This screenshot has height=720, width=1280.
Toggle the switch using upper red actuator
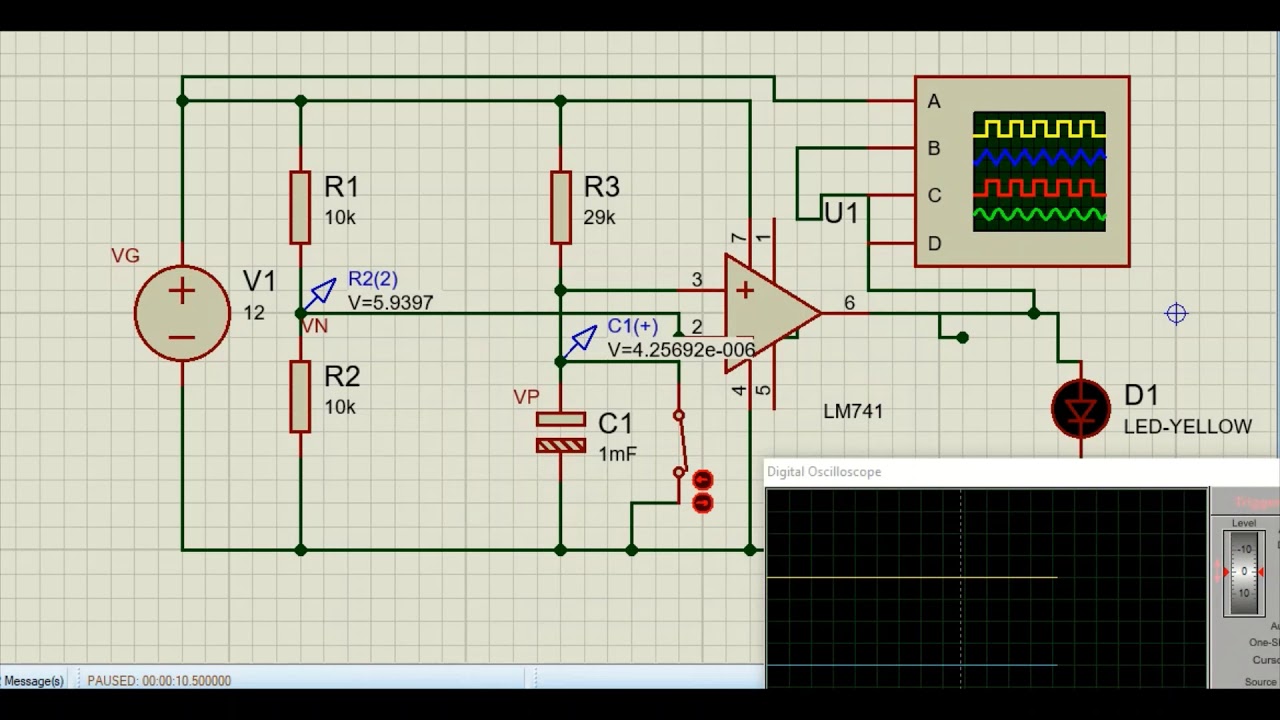pyautogui.click(x=702, y=481)
